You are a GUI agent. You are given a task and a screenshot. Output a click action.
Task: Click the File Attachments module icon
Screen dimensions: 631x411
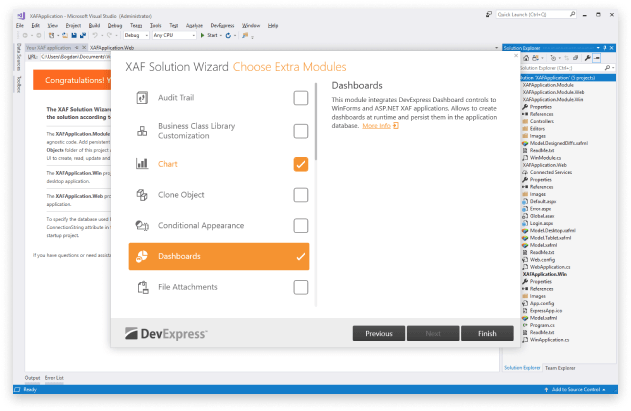click(143, 287)
